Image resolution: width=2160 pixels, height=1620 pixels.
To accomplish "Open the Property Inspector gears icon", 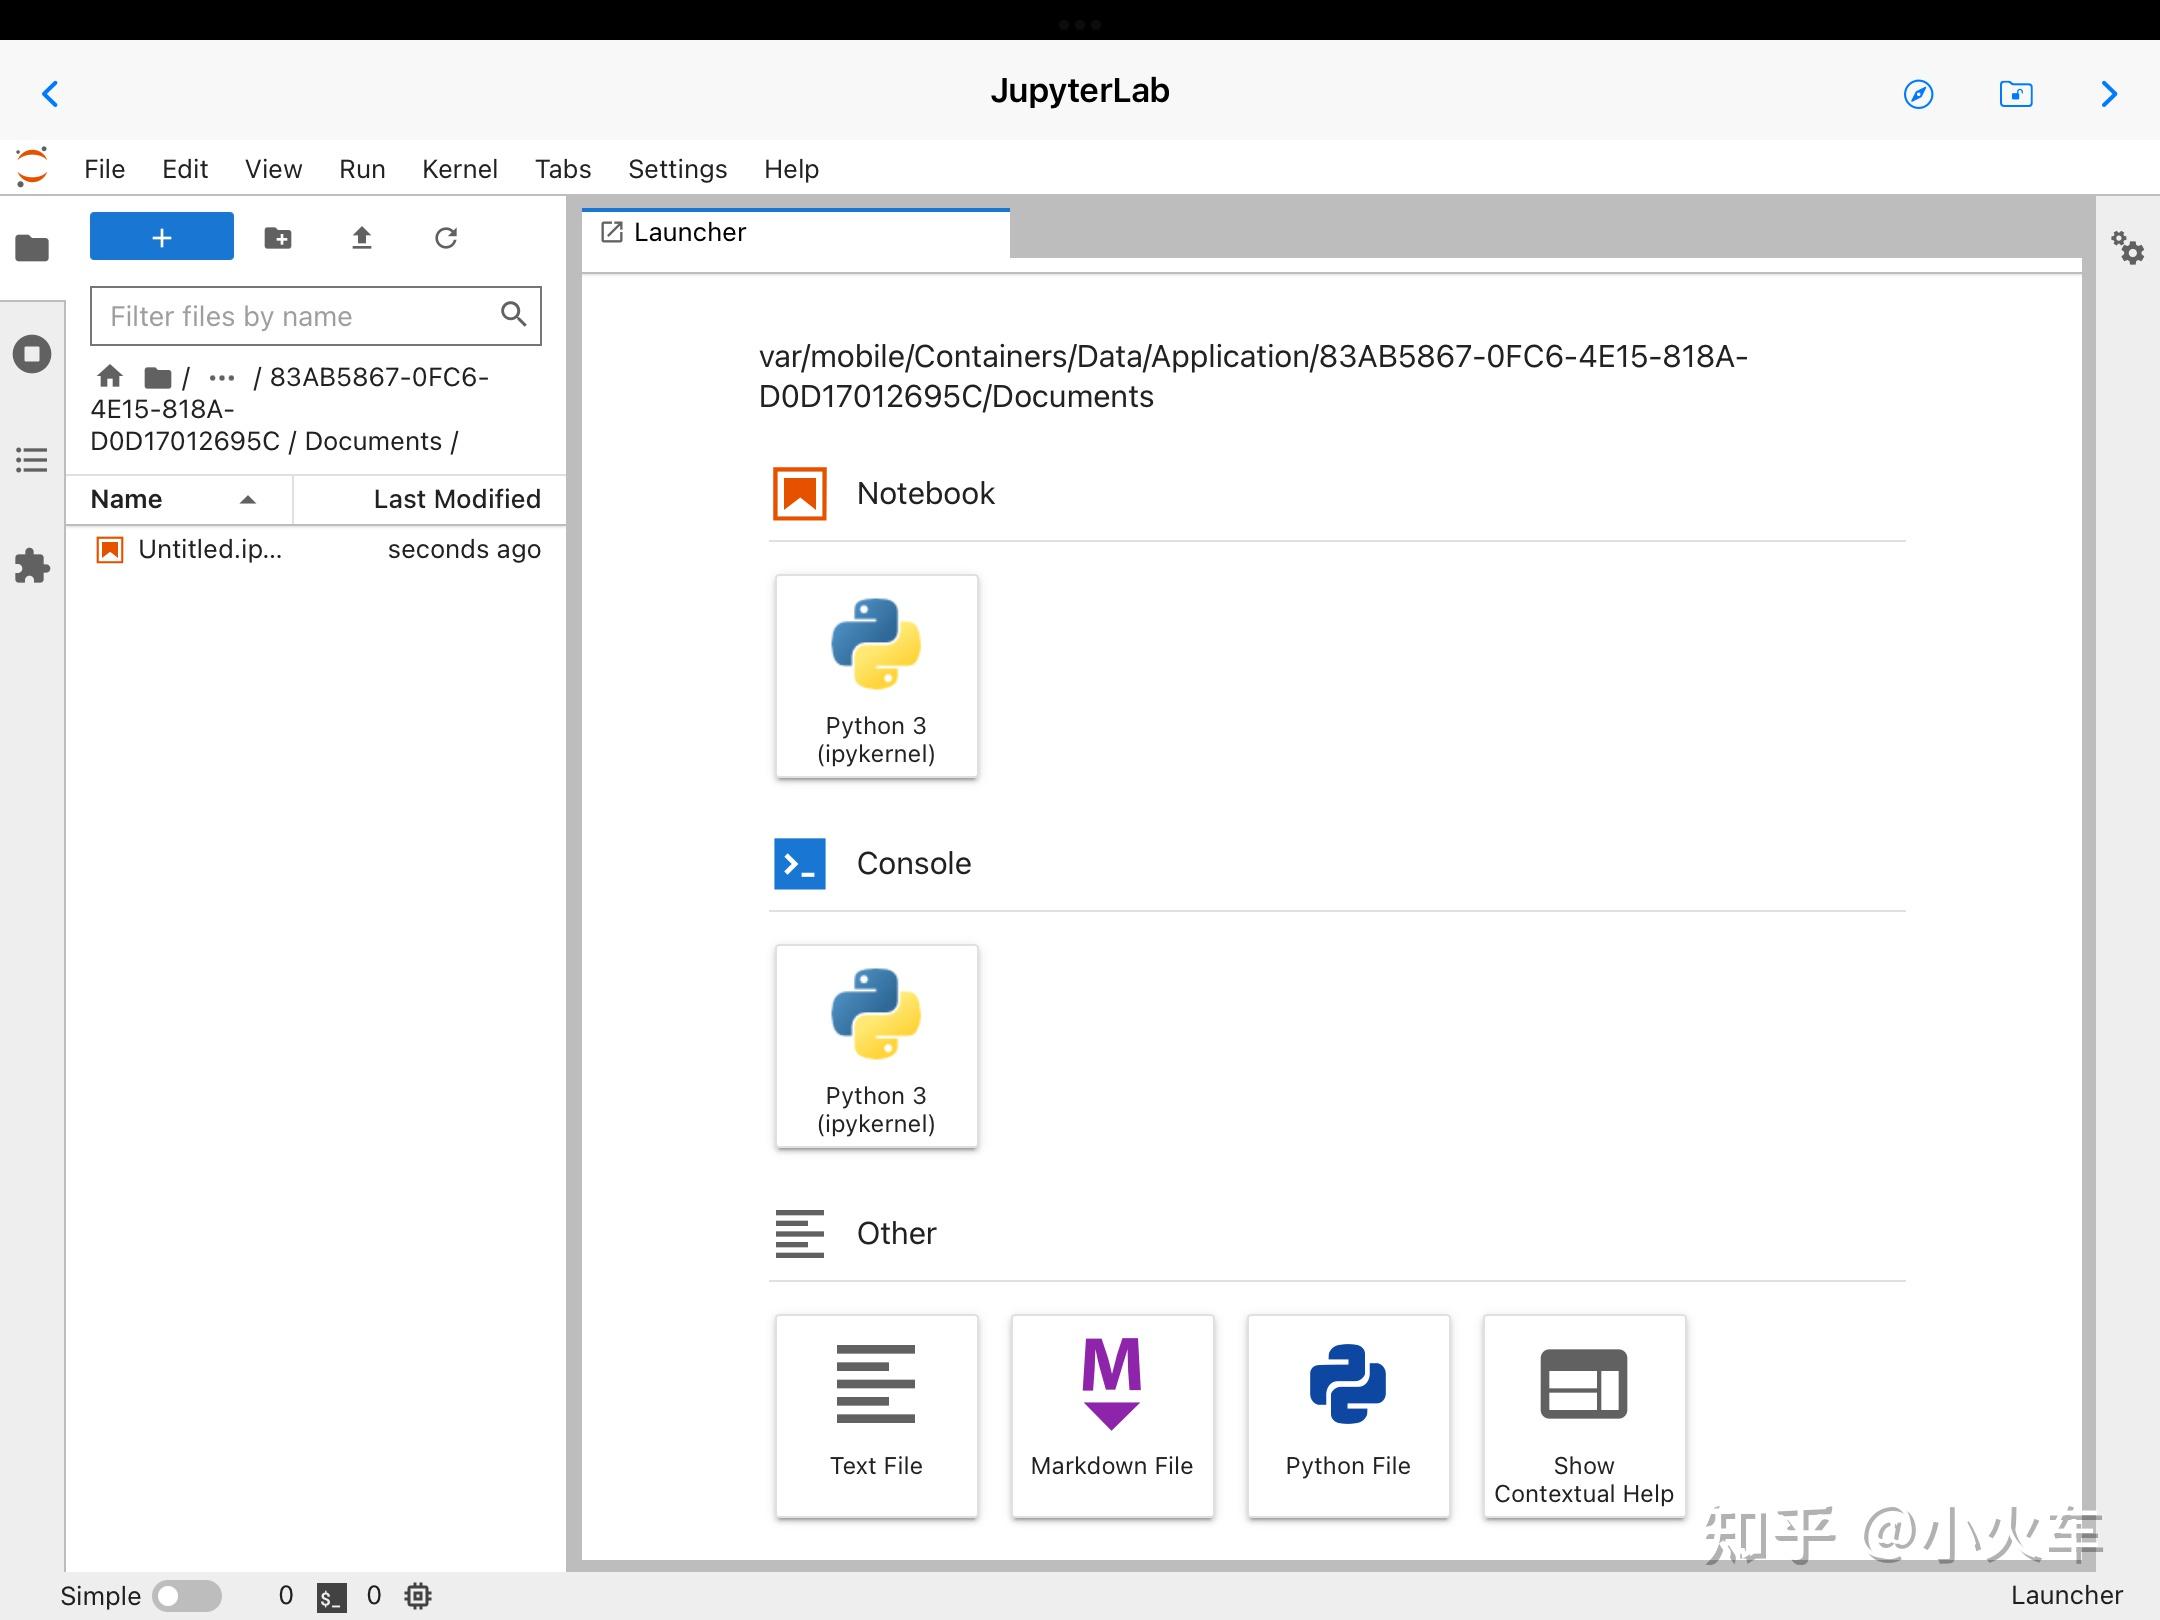I will click(2127, 247).
